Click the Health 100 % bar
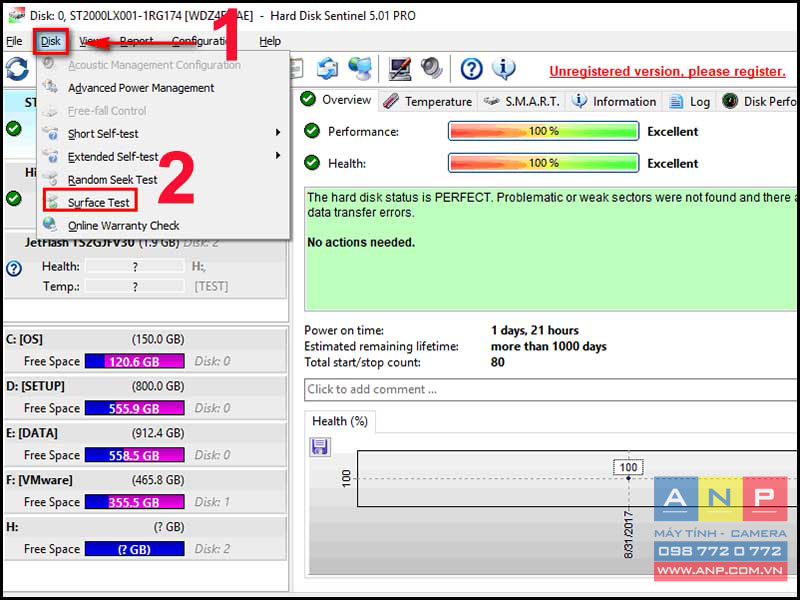The height and width of the screenshot is (600, 800). coord(543,163)
